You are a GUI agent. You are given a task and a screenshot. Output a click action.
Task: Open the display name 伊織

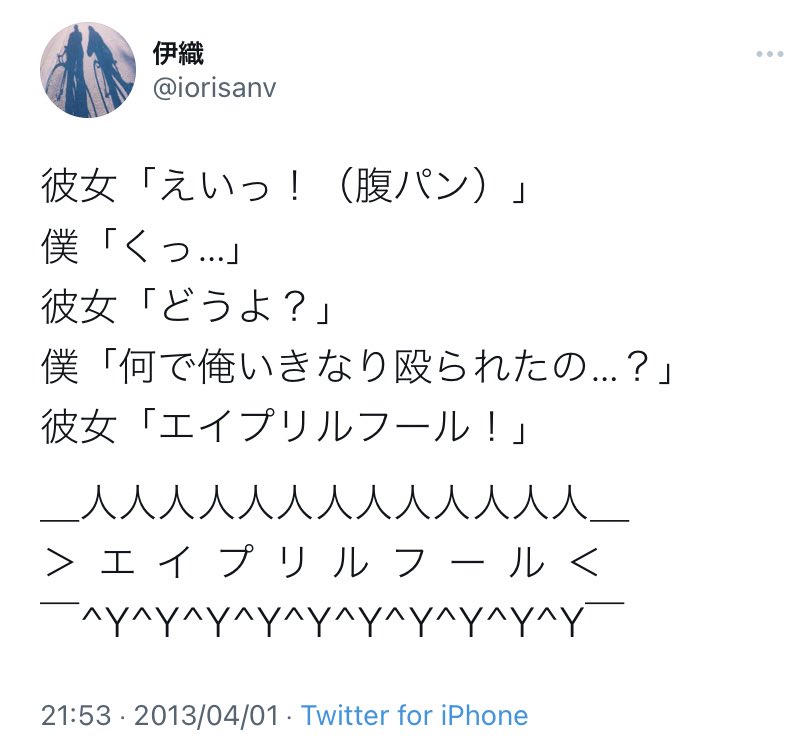[178, 53]
